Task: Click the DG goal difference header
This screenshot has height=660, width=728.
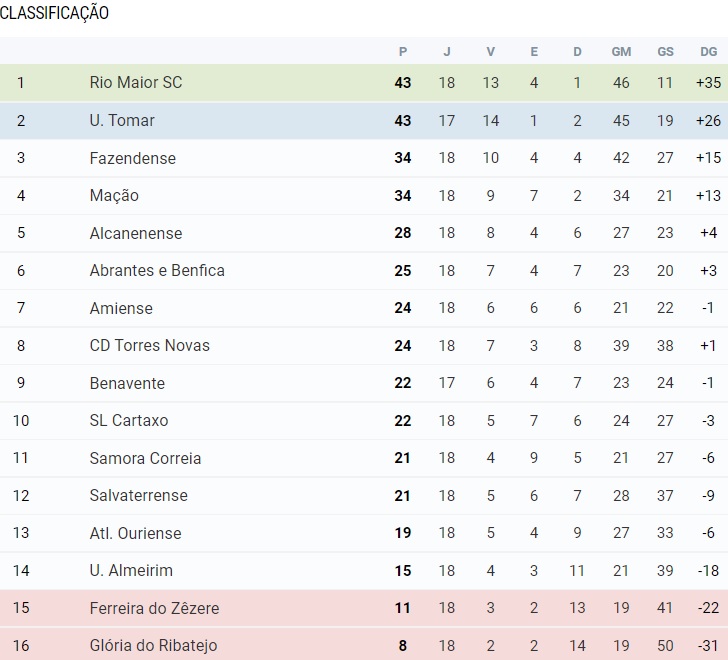Action: 708,52
